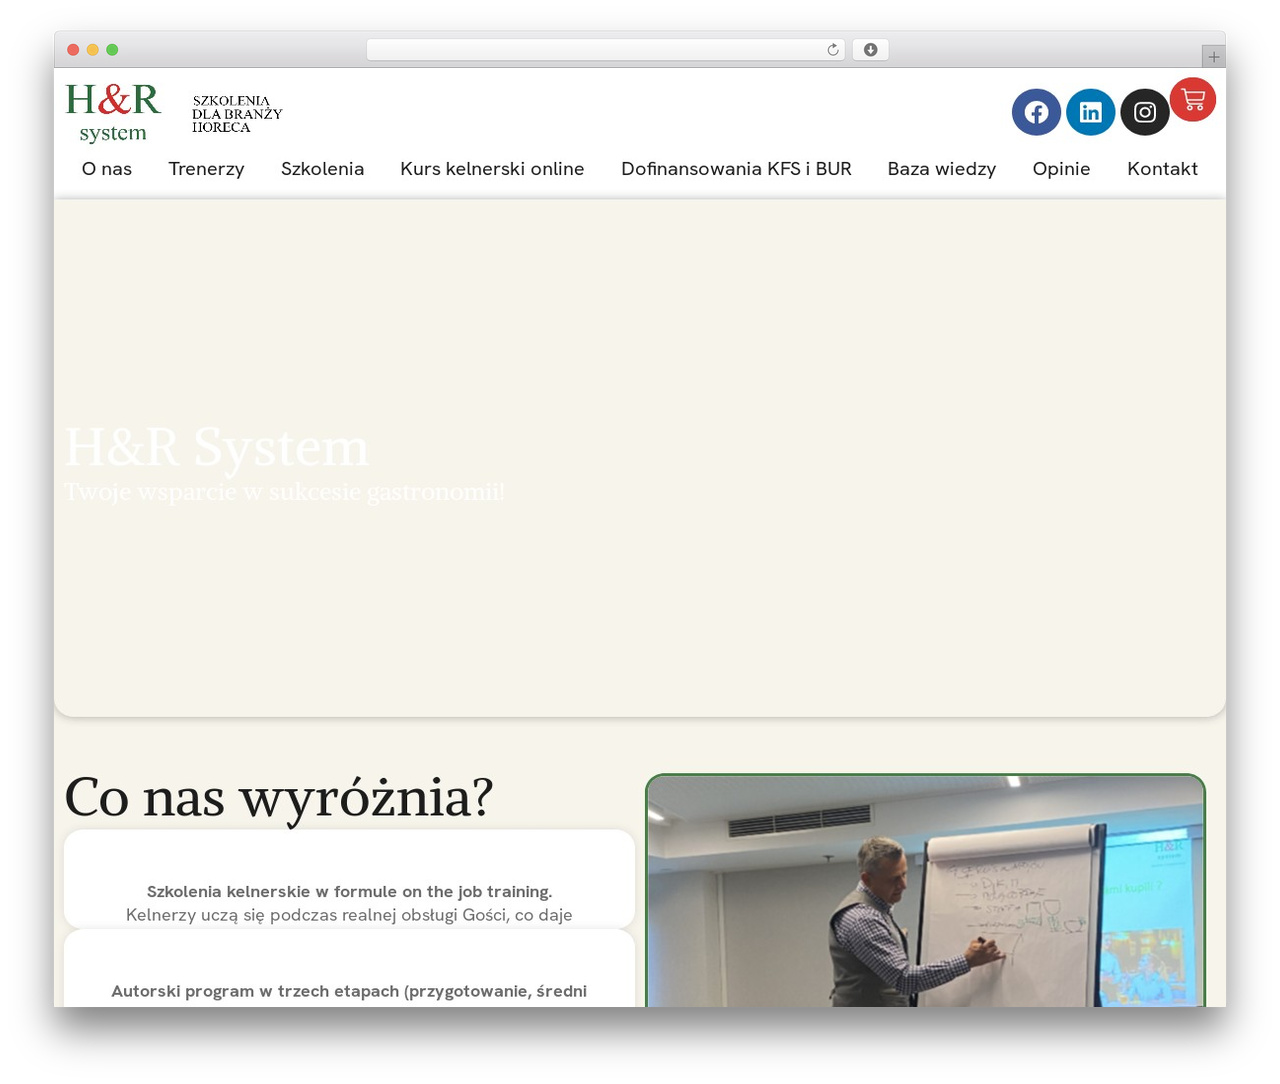
Task: Click the 'Kelnerzy uczą się podczas realnej obsługi' line
Action: pyautogui.click(x=349, y=915)
